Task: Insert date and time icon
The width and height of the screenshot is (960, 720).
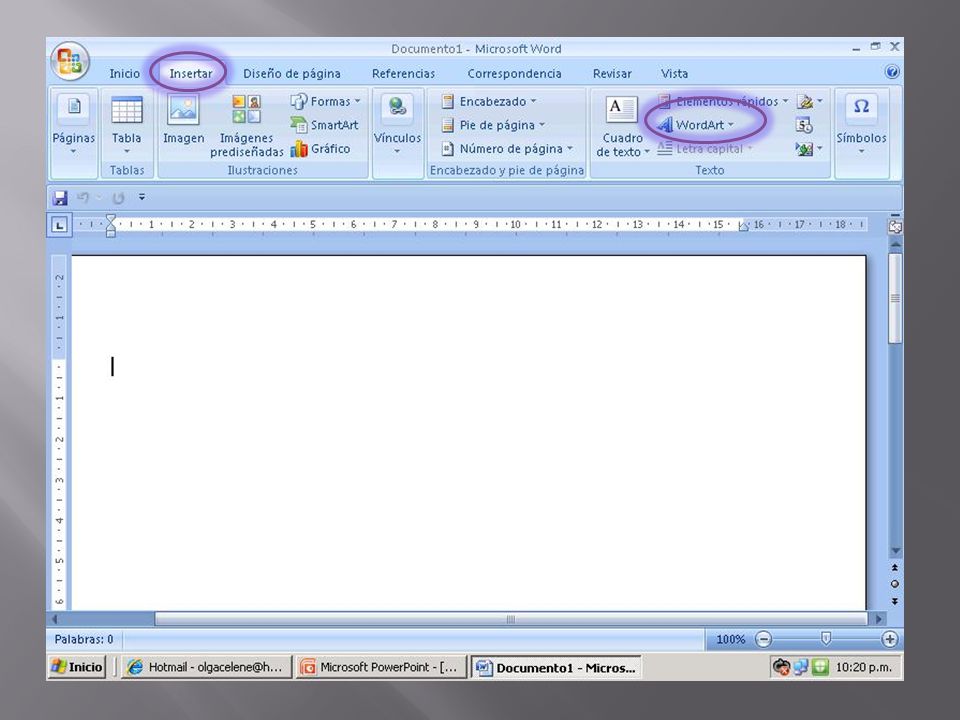Action: pyautogui.click(x=804, y=126)
